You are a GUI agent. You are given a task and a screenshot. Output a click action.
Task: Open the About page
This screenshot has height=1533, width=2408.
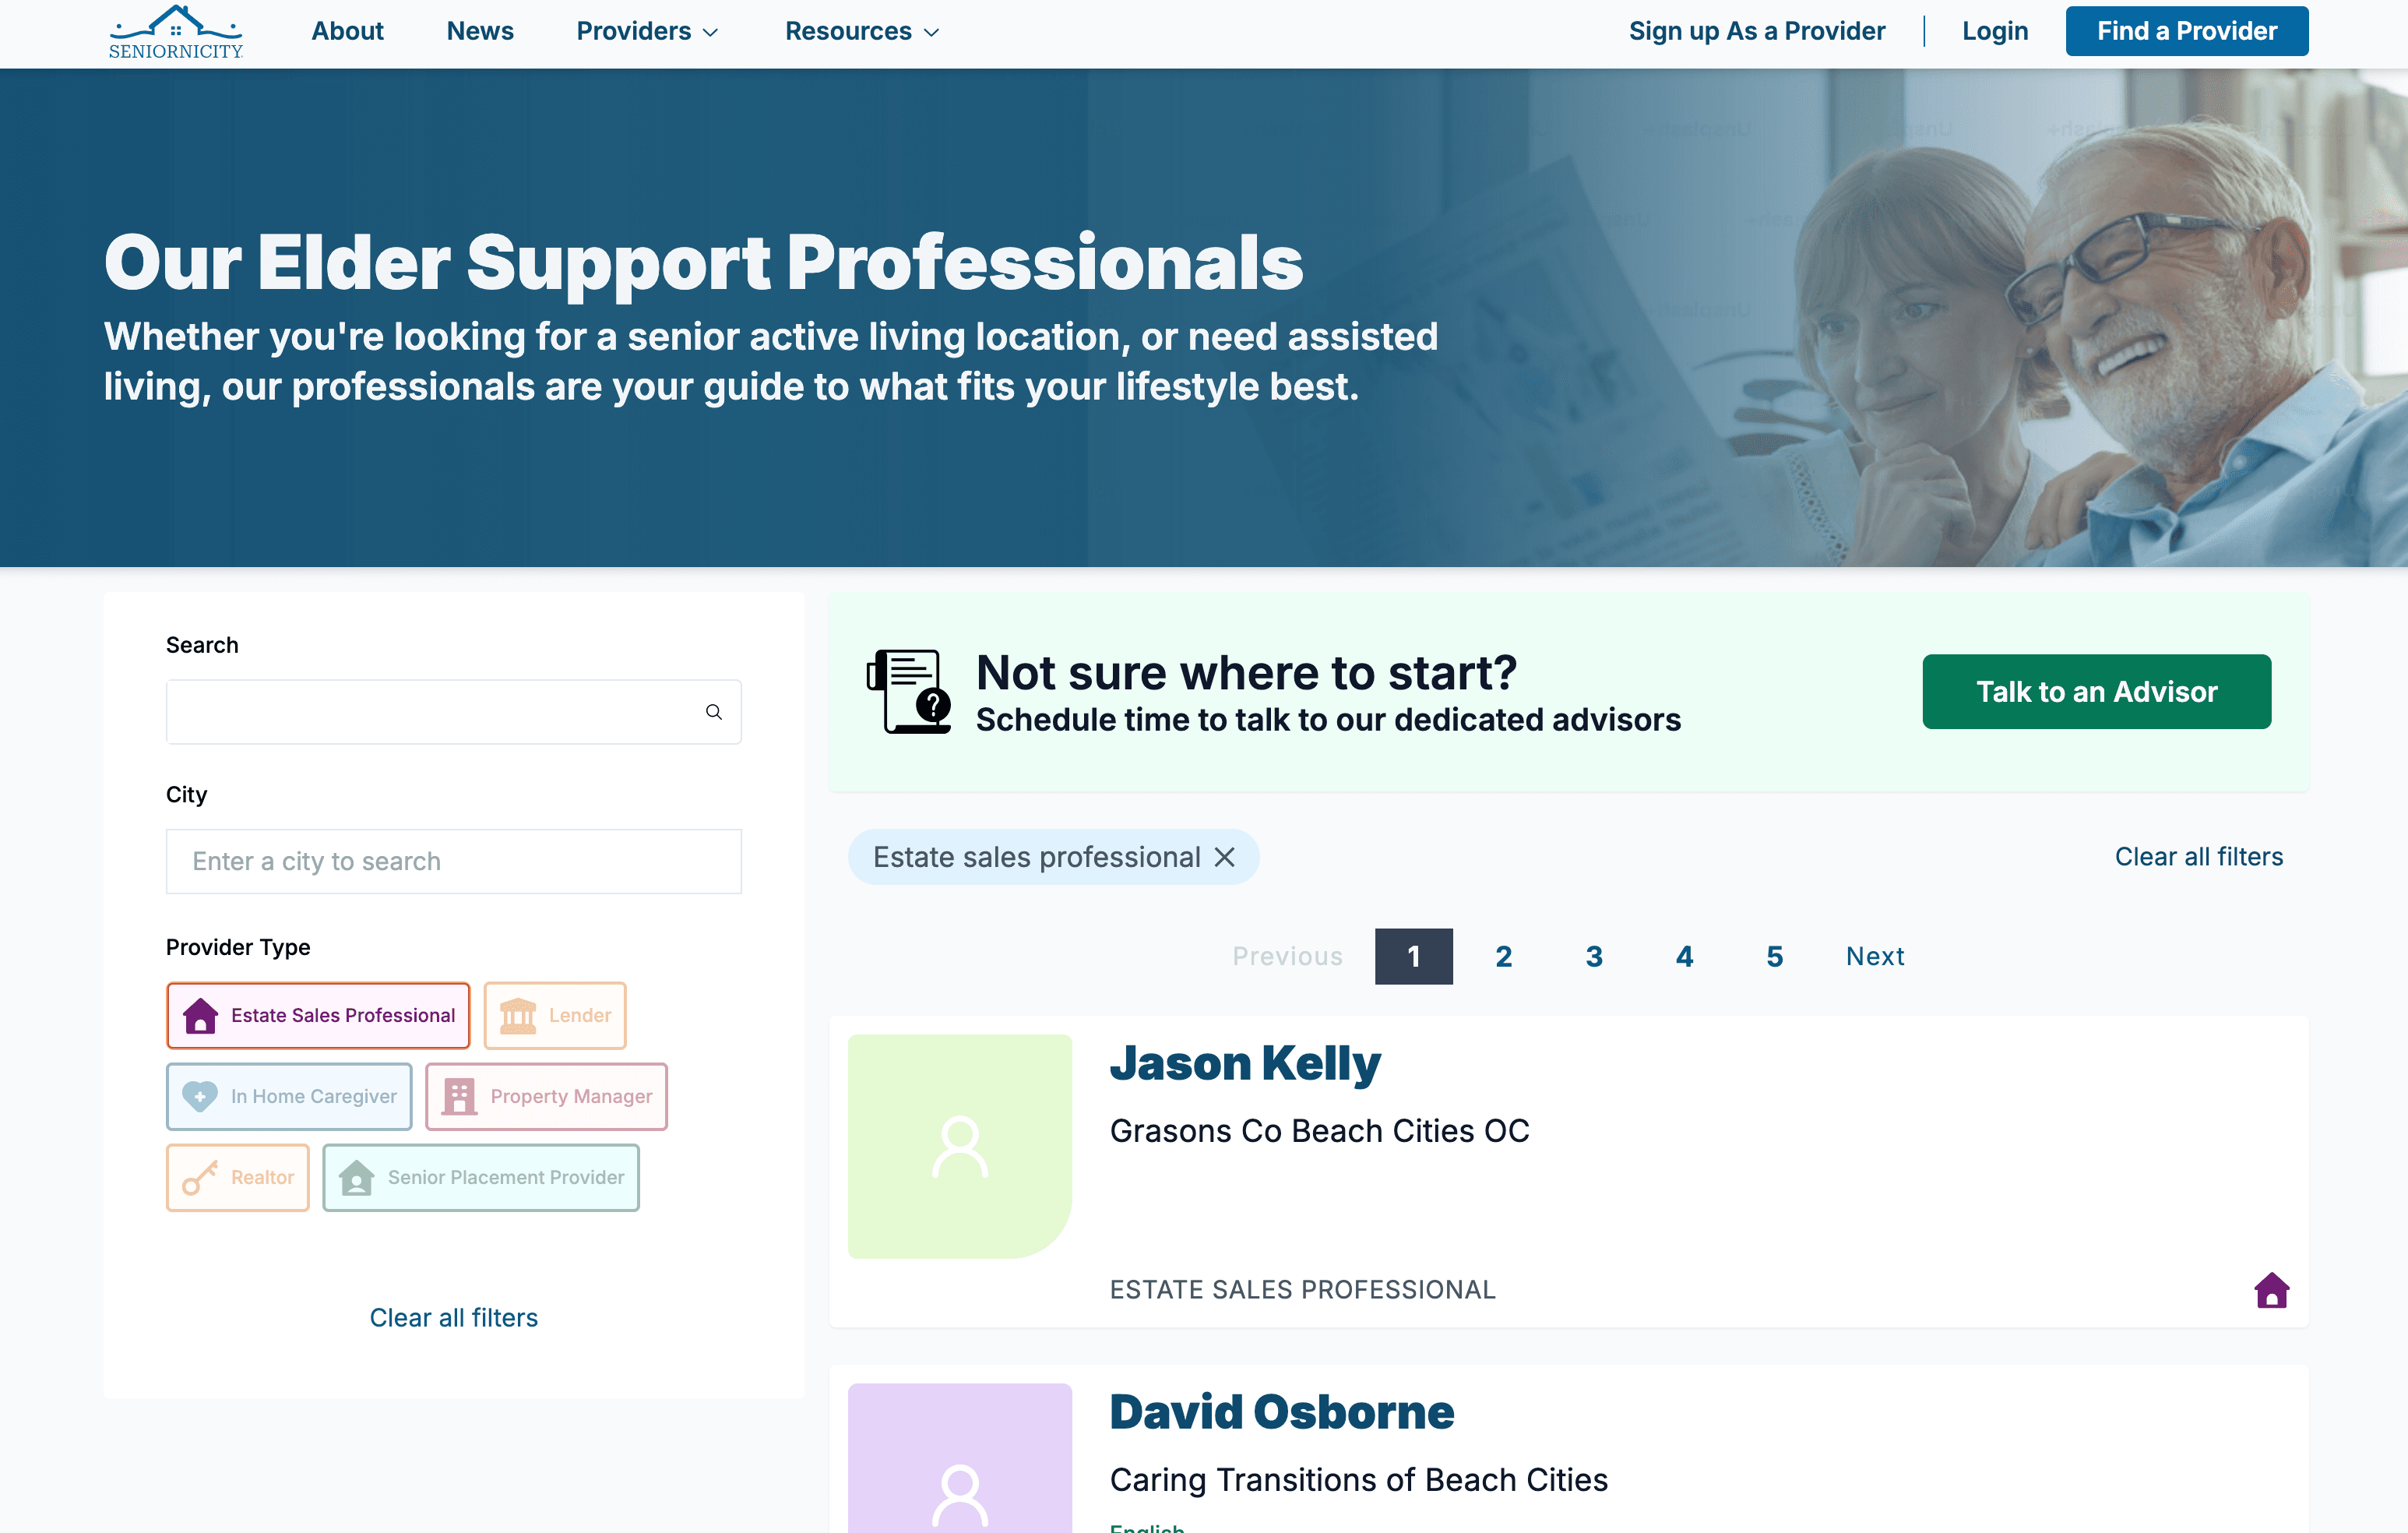click(x=347, y=31)
